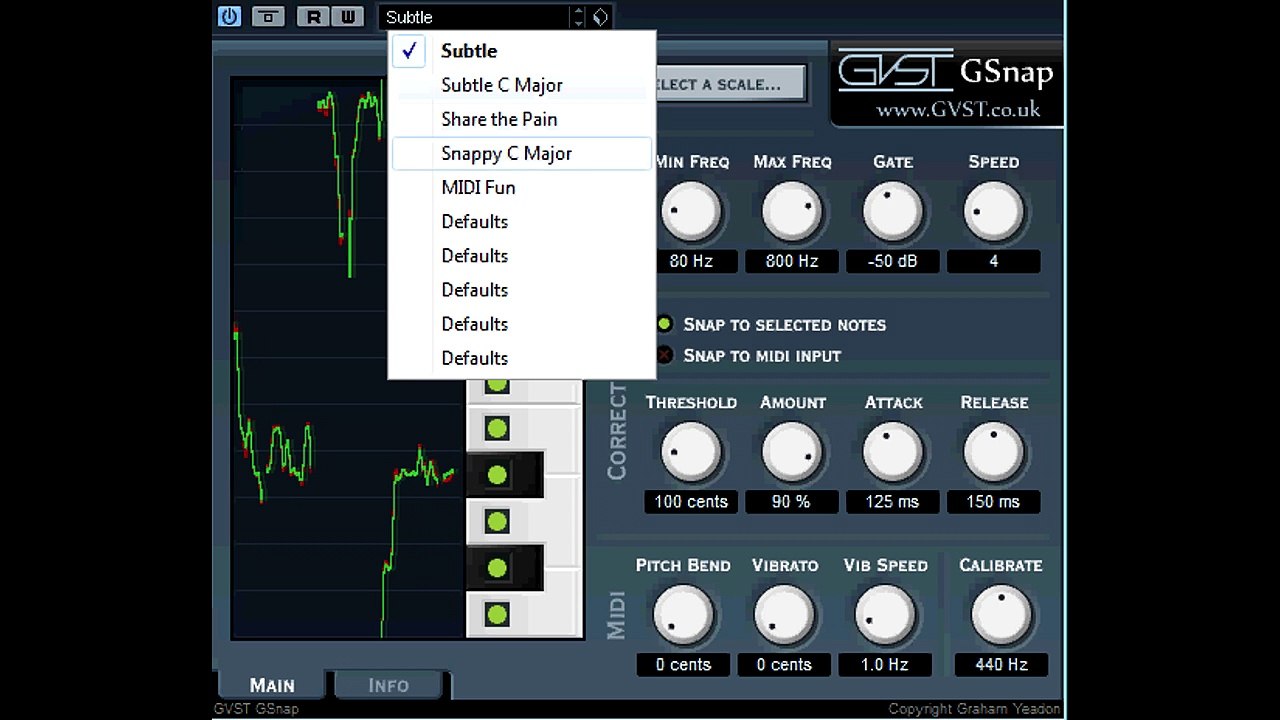Click the Speed value showing 4
The width and height of the screenshot is (1280, 720).
(x=994, y=261)
